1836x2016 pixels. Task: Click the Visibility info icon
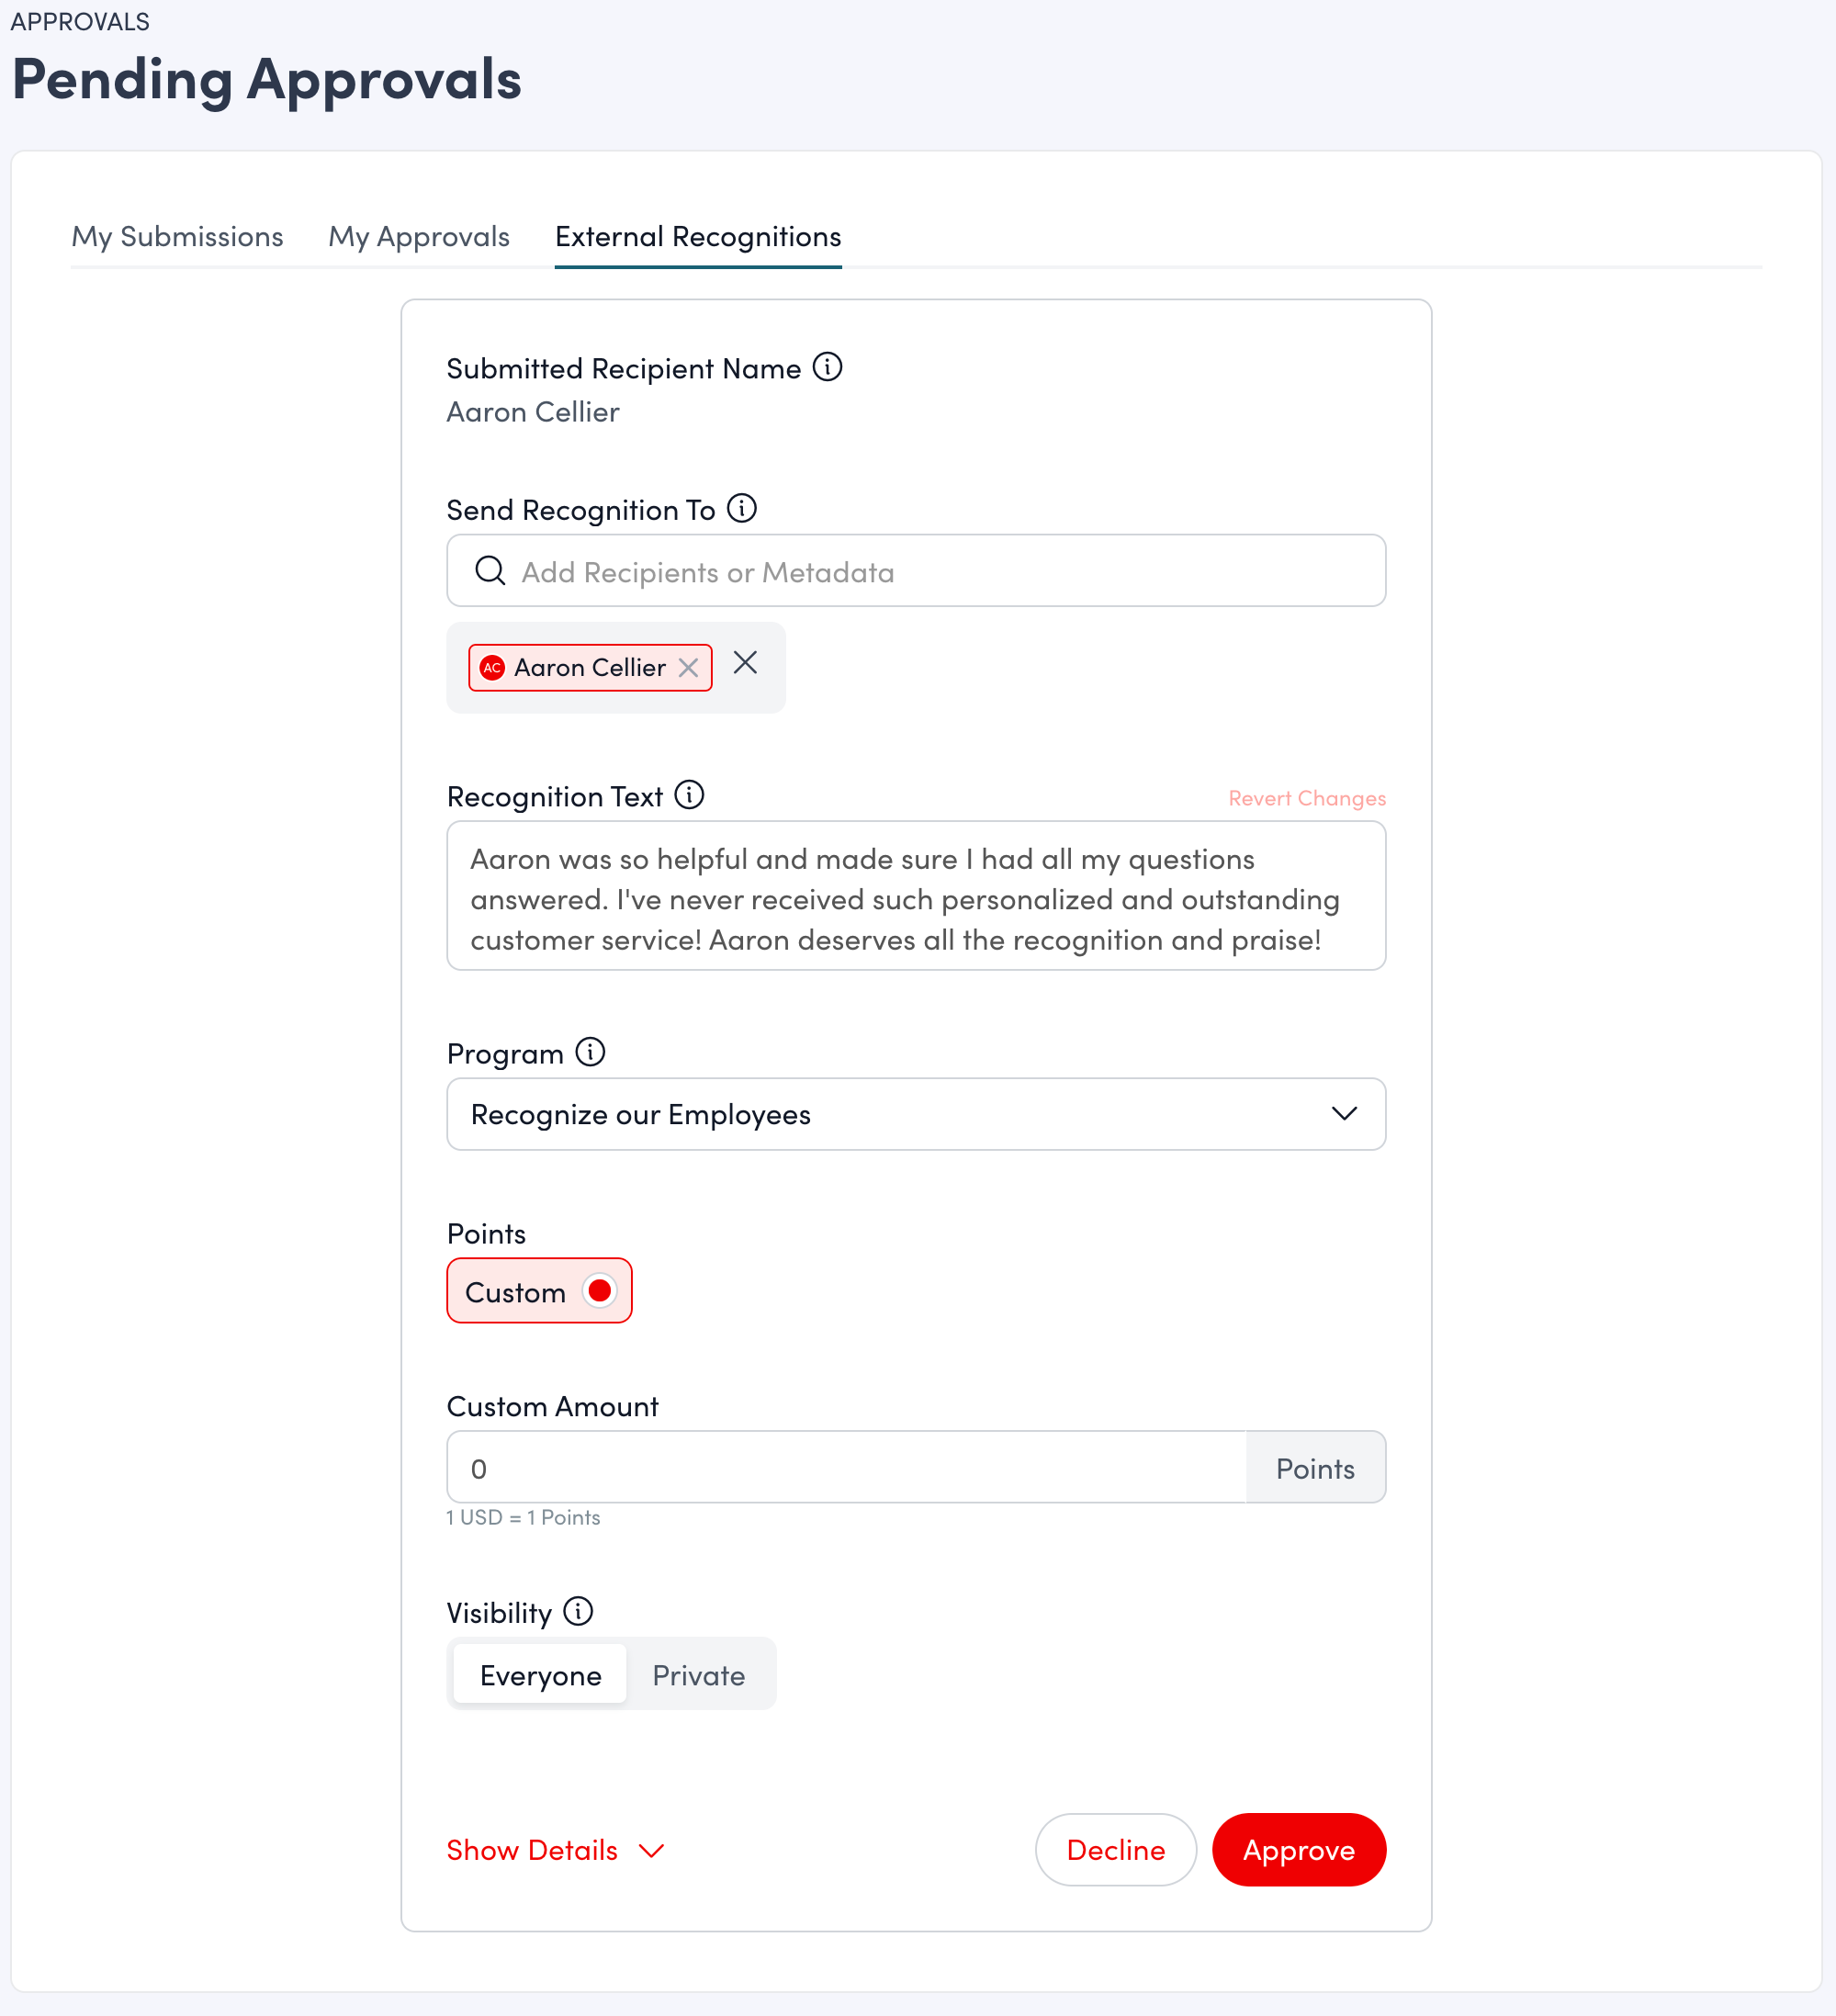point(578,1611)
